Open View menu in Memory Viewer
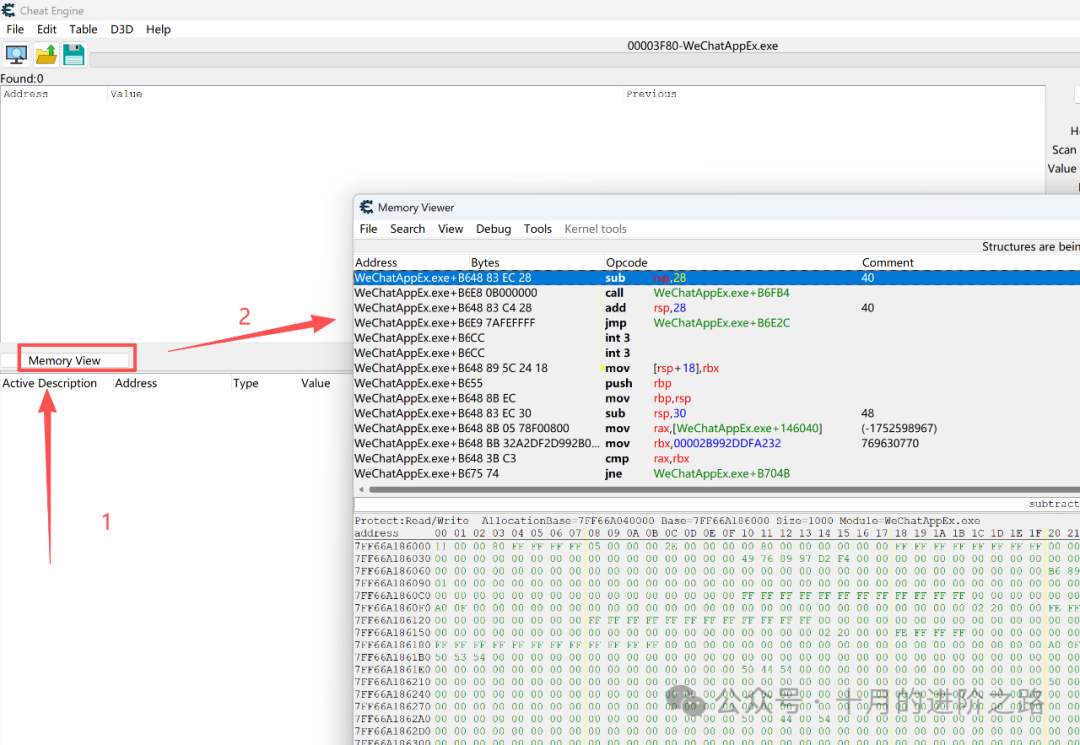 (450, 229)
